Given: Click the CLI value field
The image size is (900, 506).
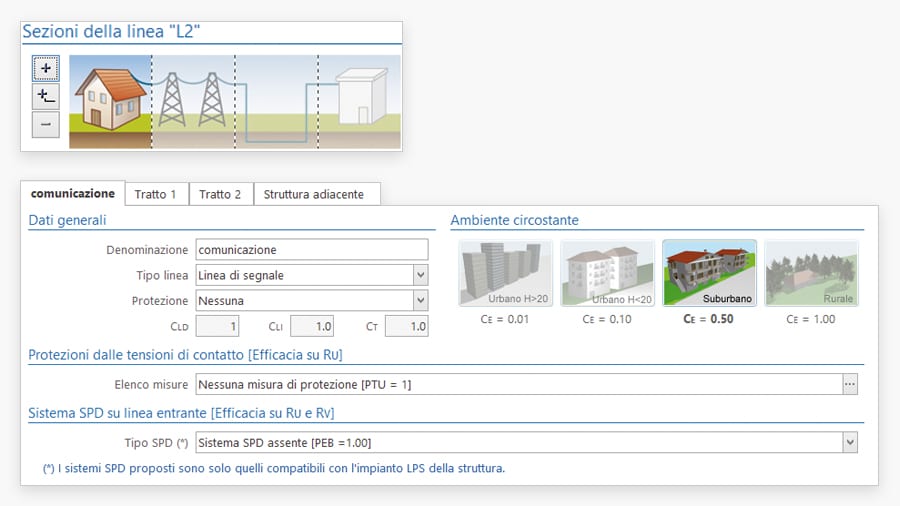Looking at the screenshot, I should coord(312,326).
